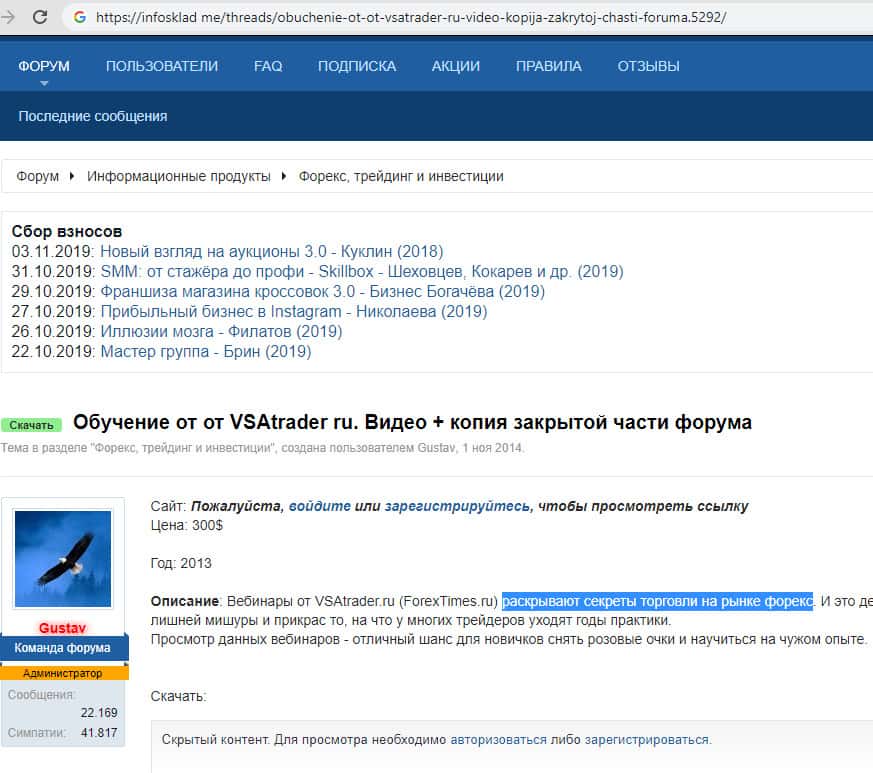The height and width of the screenshot is (773, 873).
Task: Open the ОТЗЫВЫ tab
Action: [648, 66]
